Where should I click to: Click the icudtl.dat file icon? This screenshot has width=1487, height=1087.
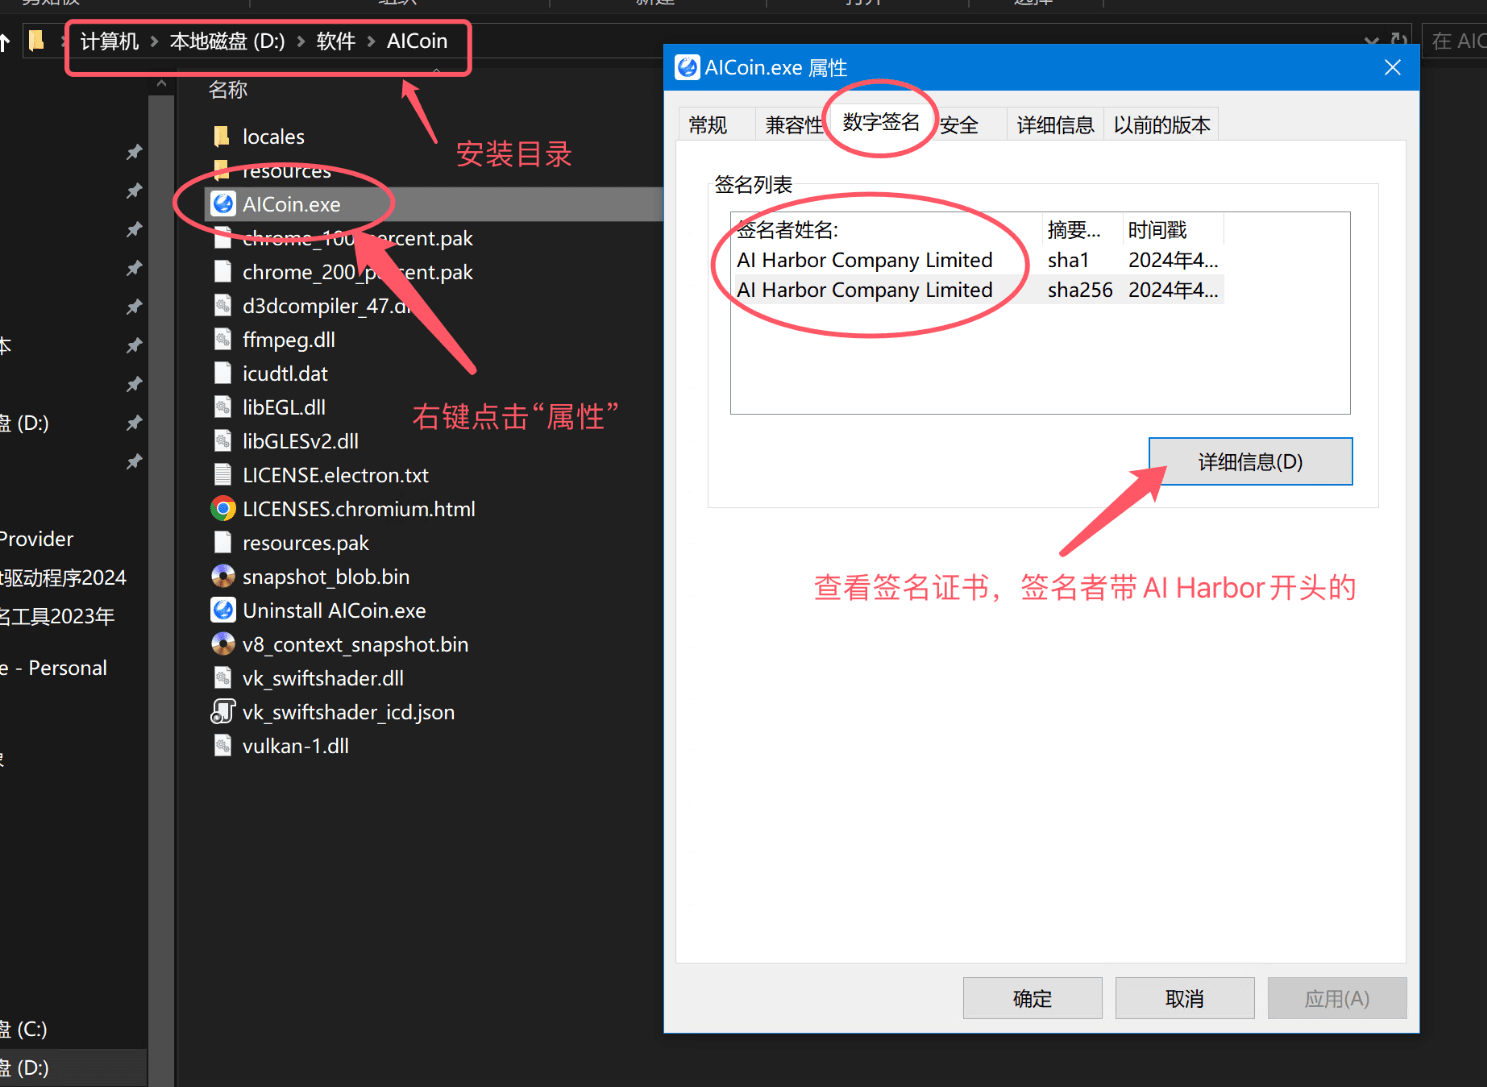(x=223, y=374)
